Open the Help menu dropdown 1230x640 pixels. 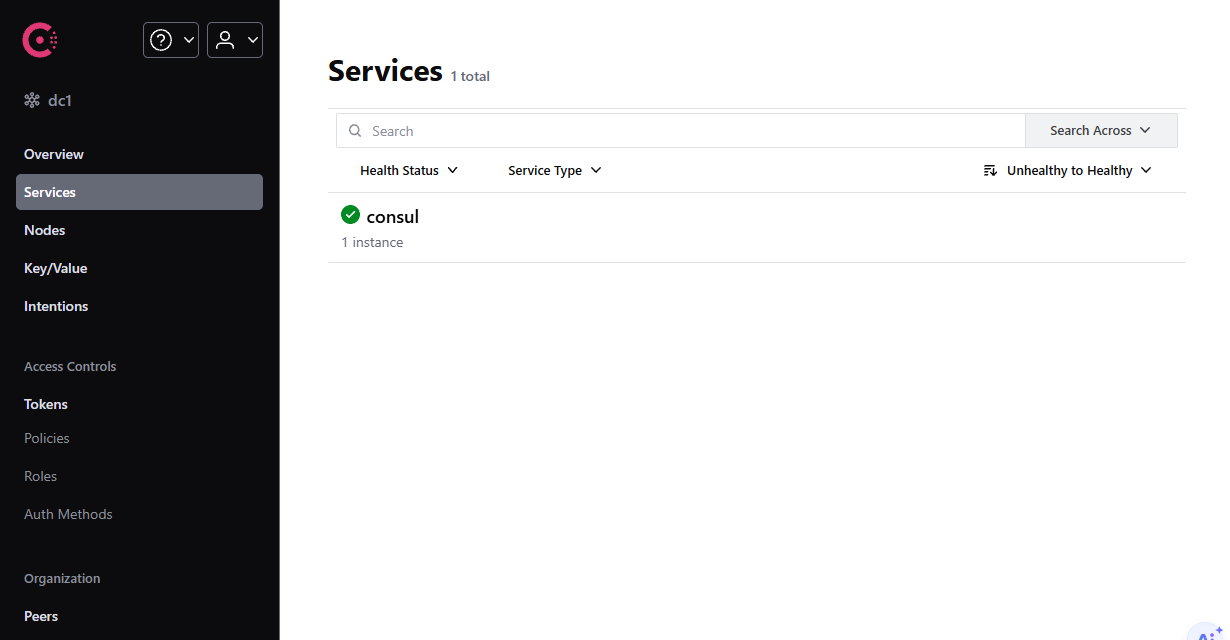coord(171,40)
